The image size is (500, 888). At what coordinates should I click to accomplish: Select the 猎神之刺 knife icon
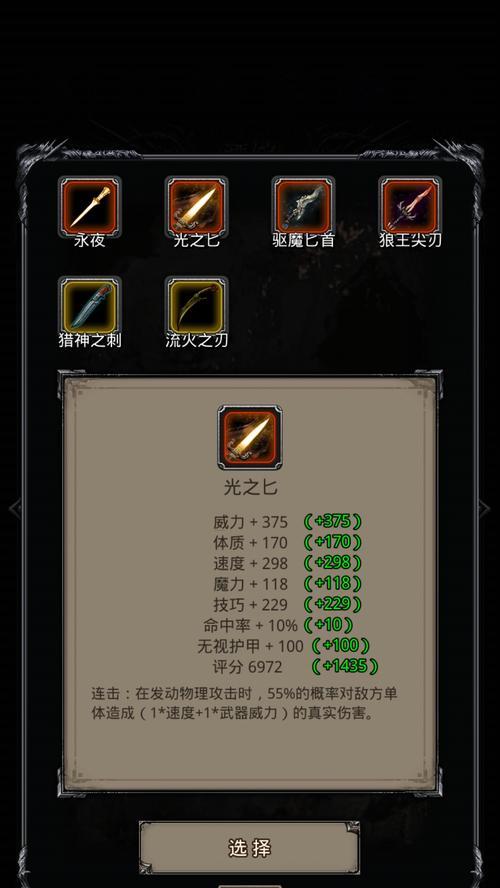coord(89,306)
